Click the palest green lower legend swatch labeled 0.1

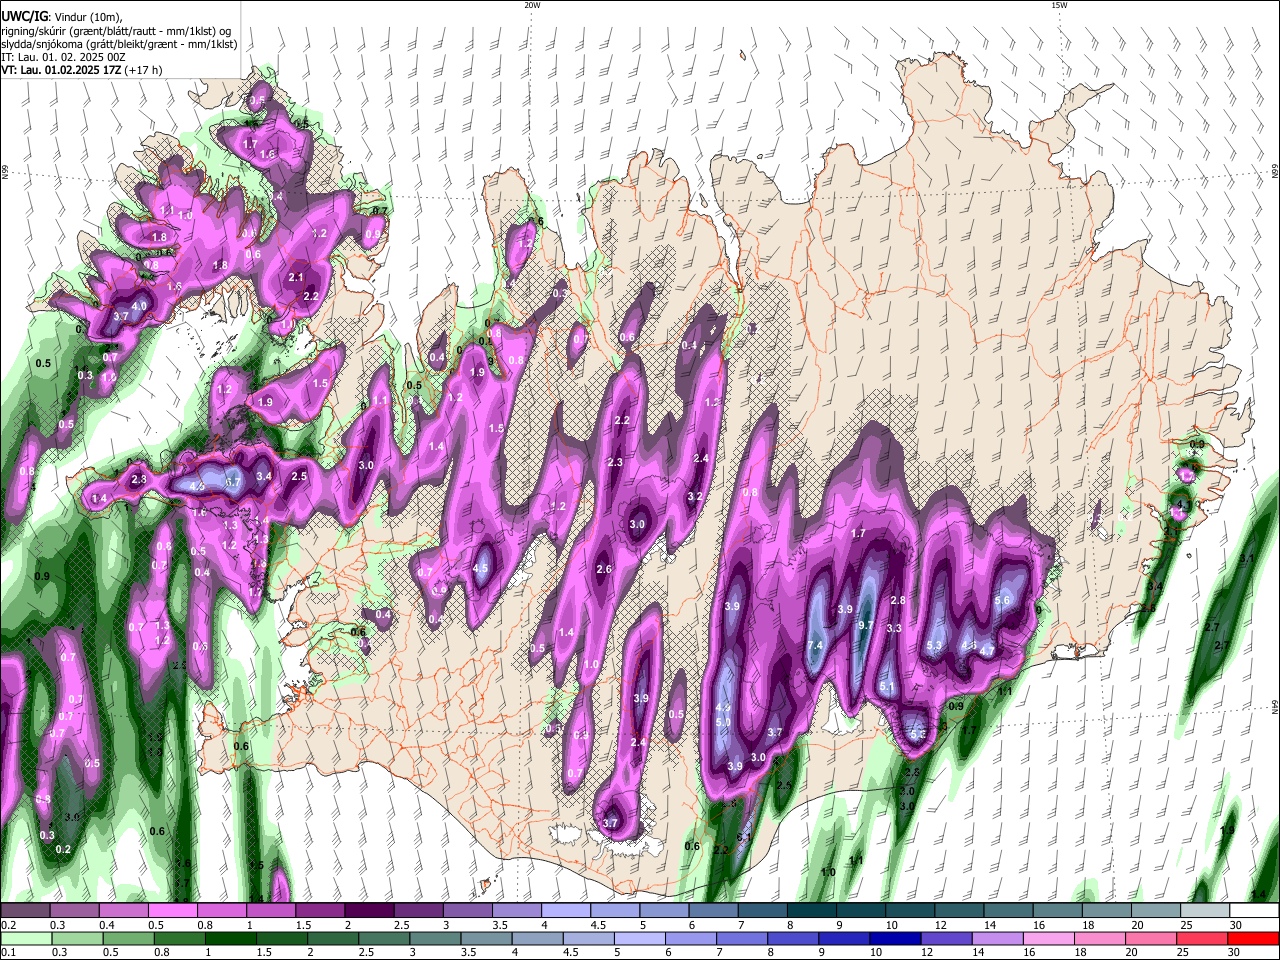point(25,938)
